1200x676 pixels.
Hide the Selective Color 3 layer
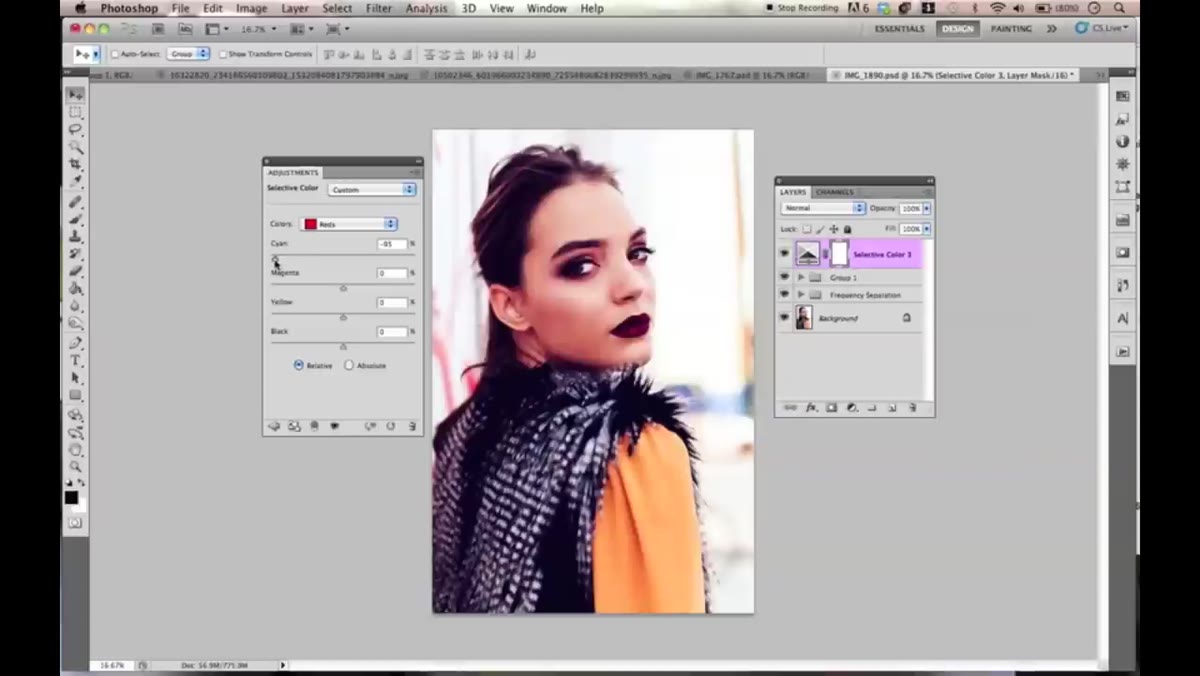(x=784, y=254)
